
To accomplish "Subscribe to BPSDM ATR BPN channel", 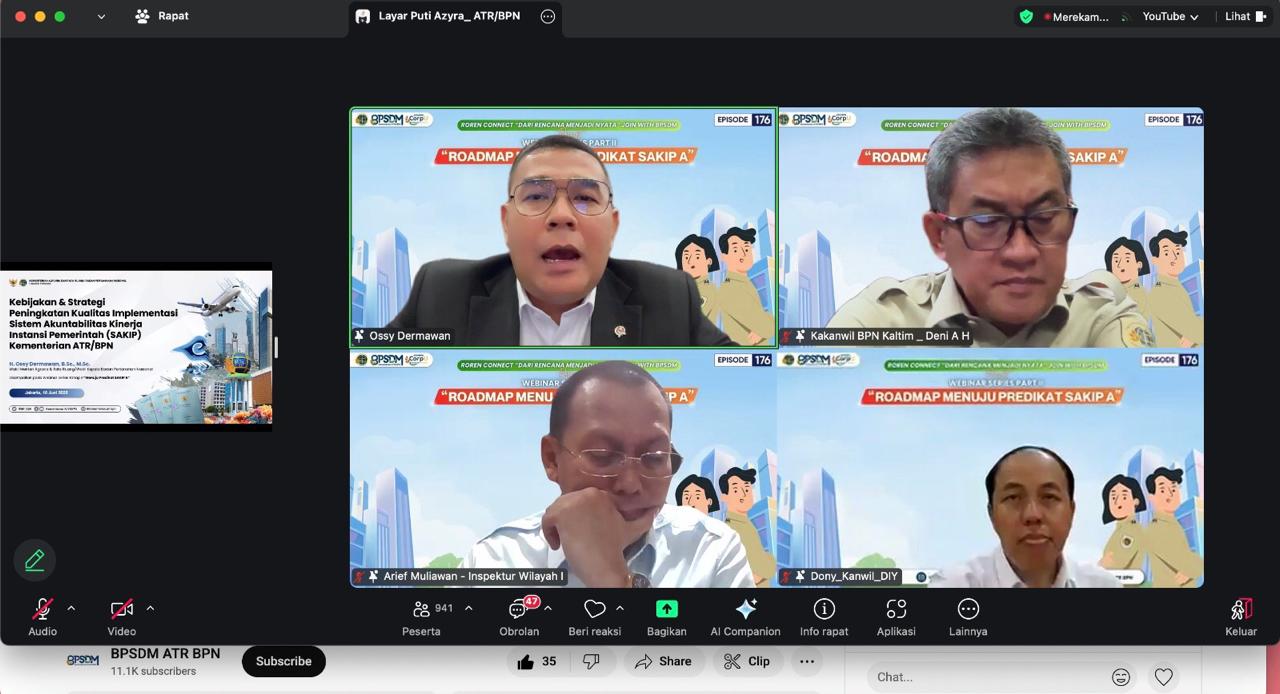I will pyautogui.click(x=283, y=661).
